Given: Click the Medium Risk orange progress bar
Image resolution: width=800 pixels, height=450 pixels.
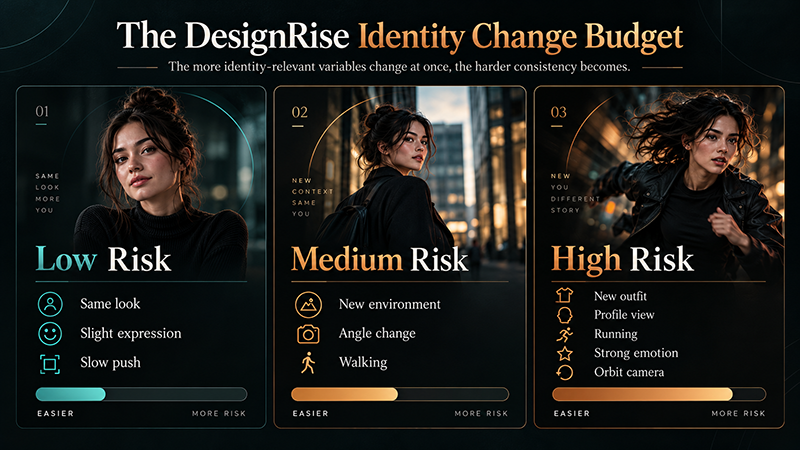Looking at the screenshot, I should (x=400, y=394).
